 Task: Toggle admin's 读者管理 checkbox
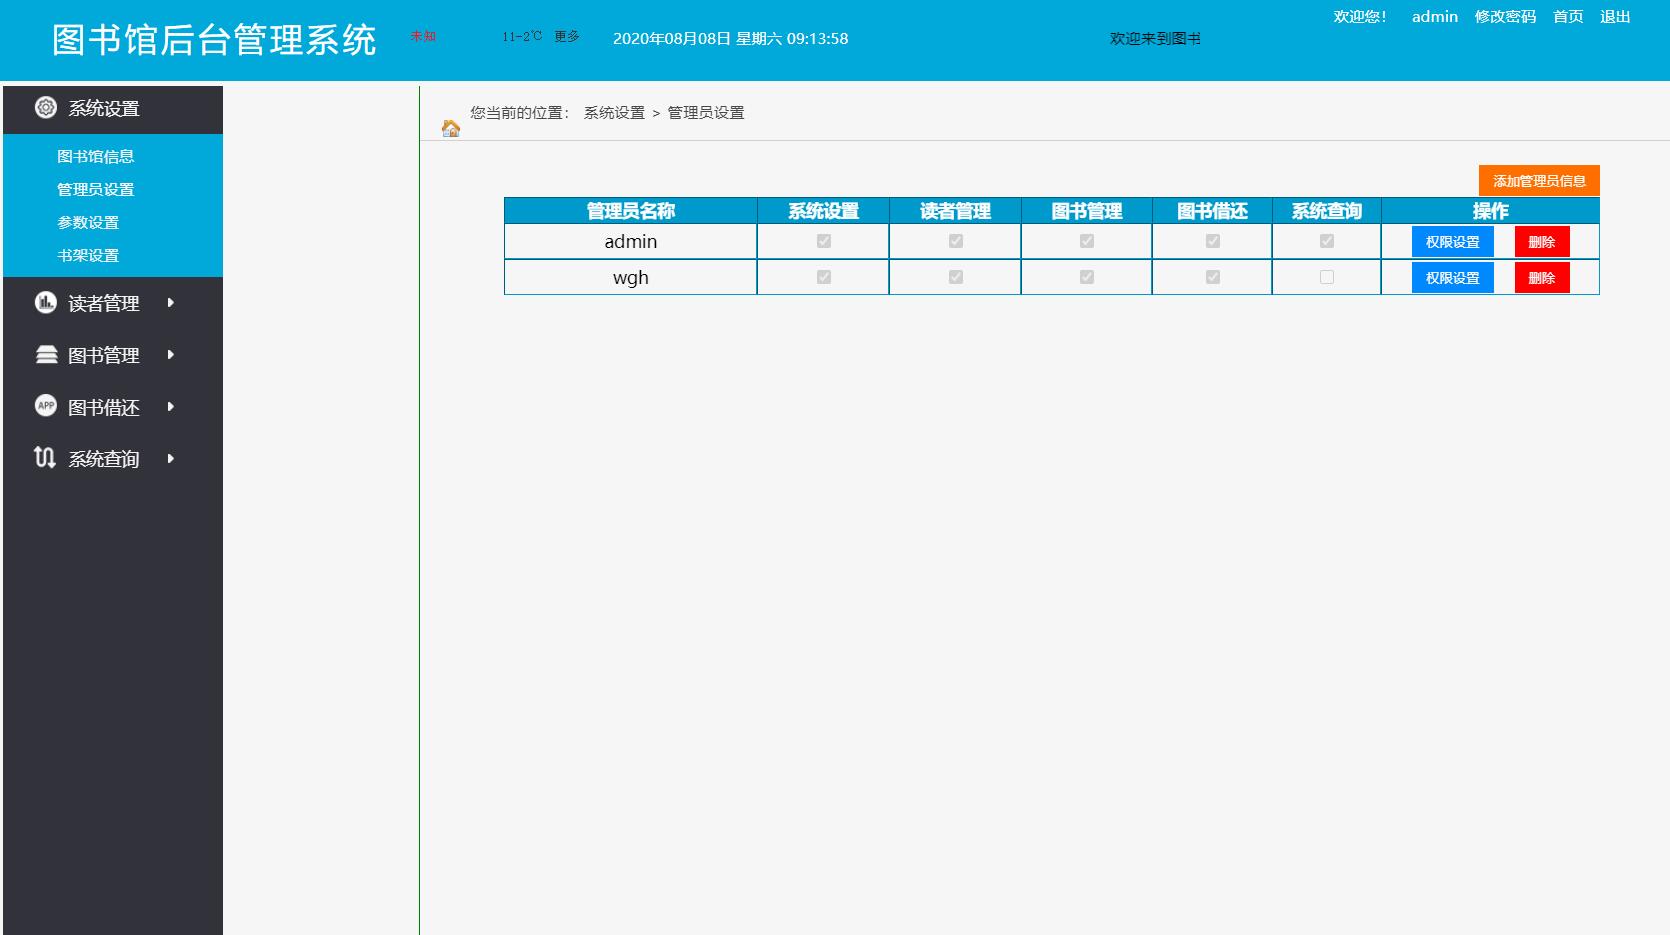point(954,241)
